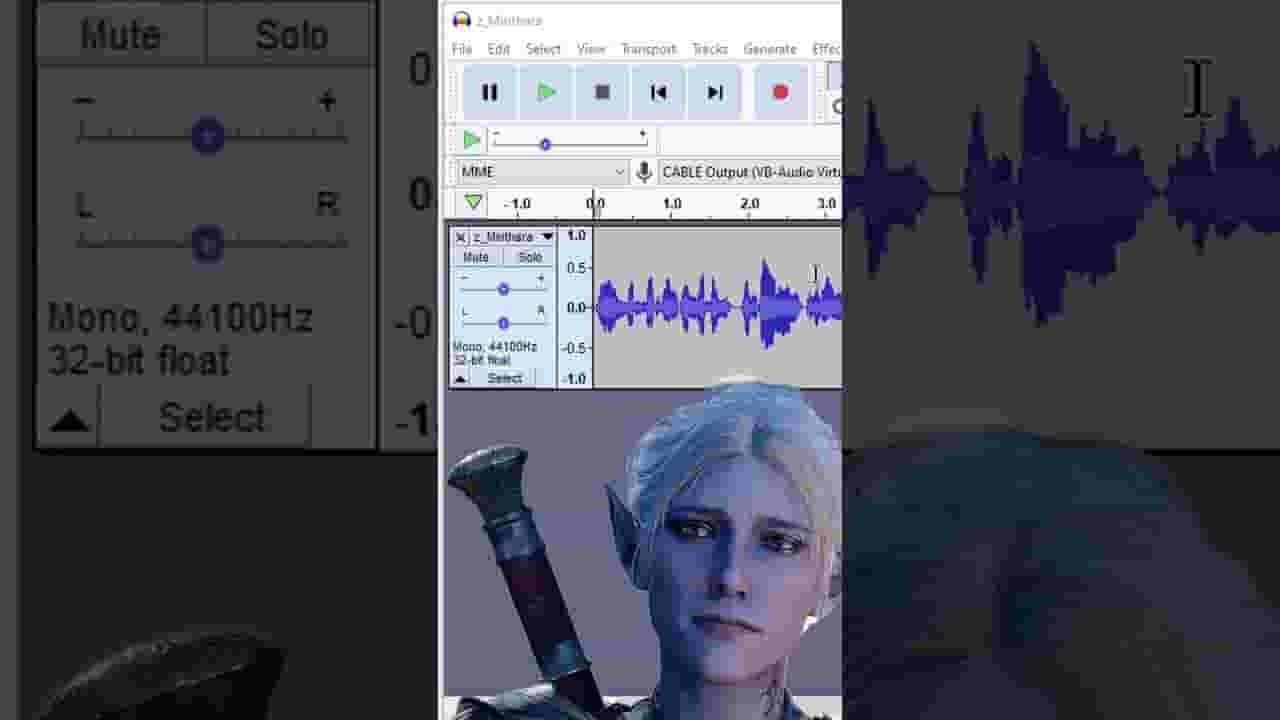Open the partly hidden Effect menu
Image resolution: width=1280 pixels, height=720 pixels.
point(826,49)
